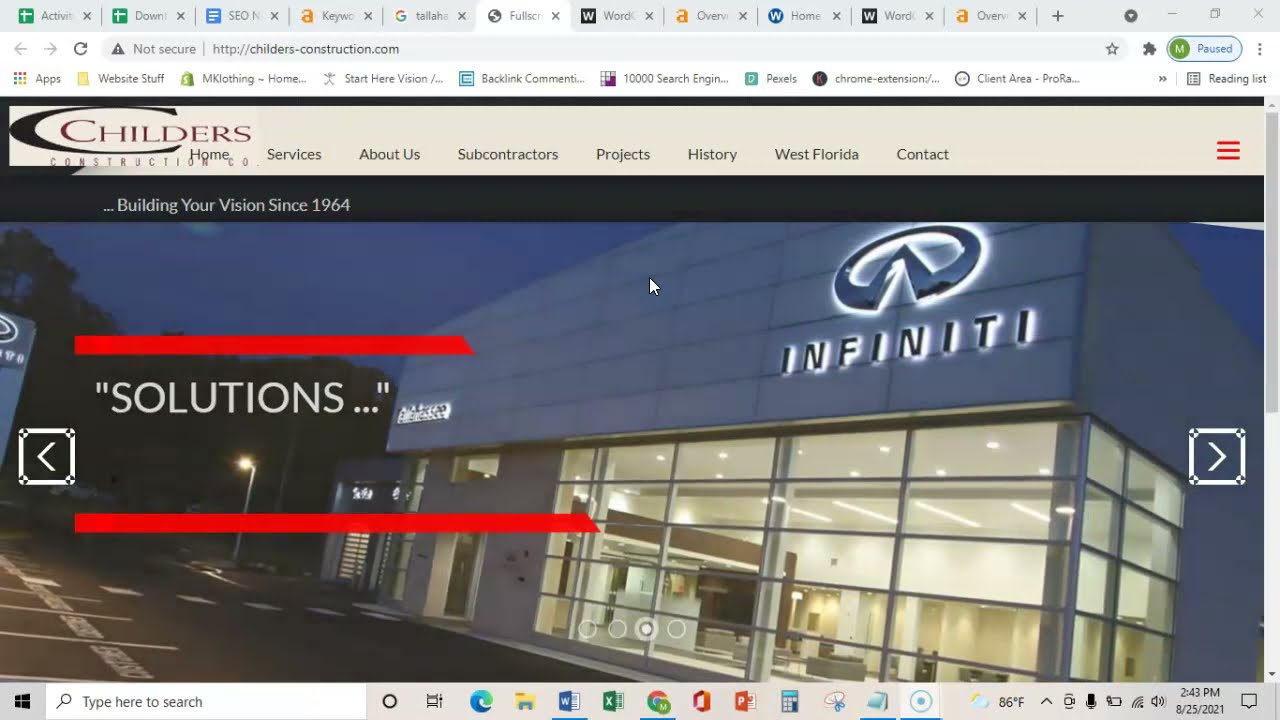Viewport: 1280px width, 720px height.
Task: Open the History nav menu item
Action: tap(712, 154)
